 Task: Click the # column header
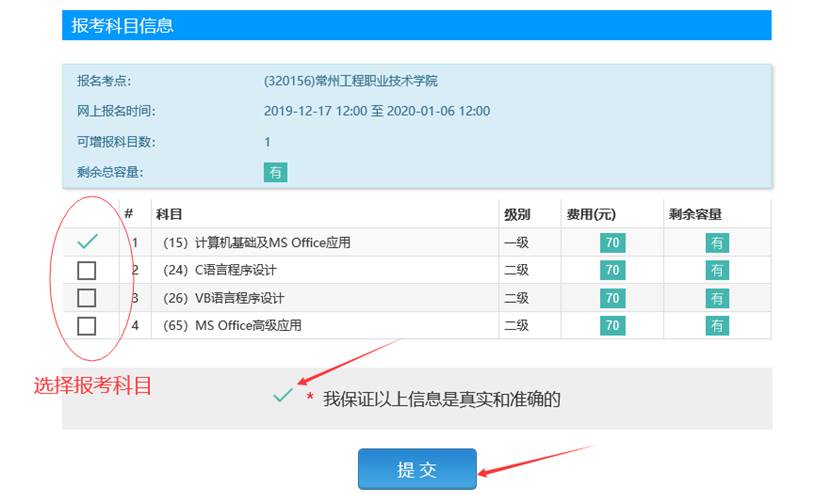click(128, 214)
